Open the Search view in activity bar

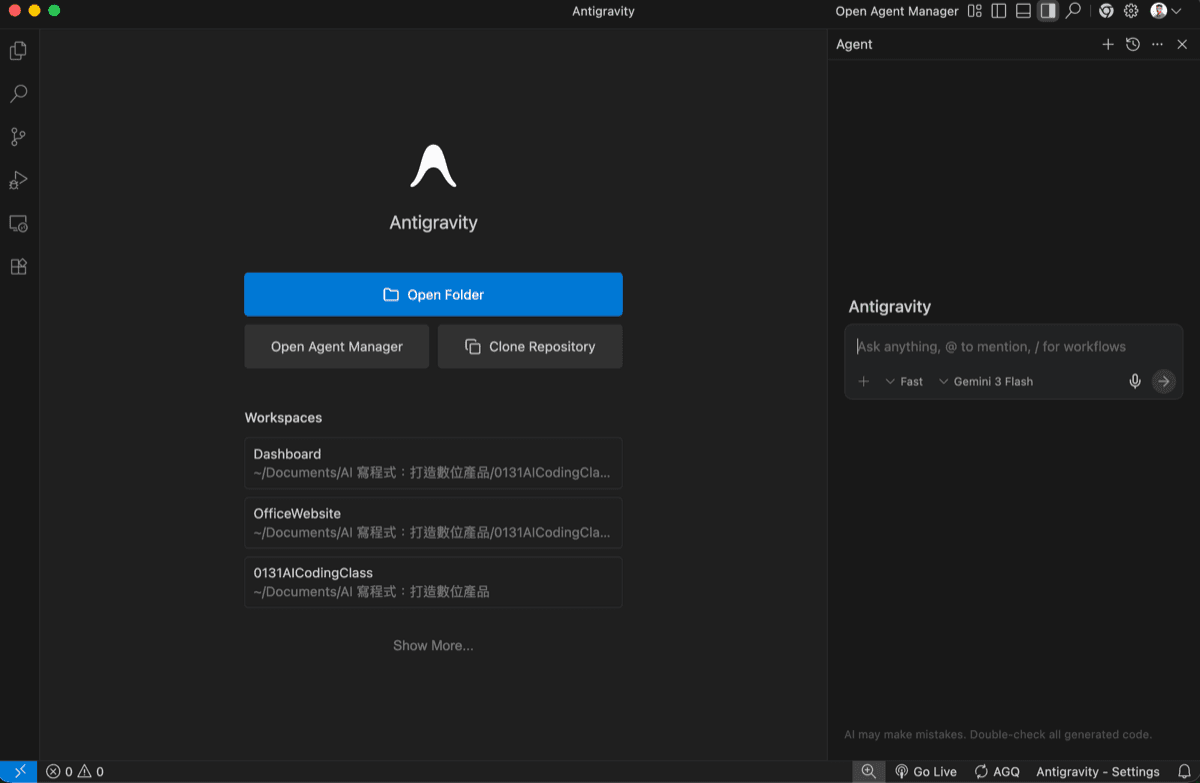pos(18,94)
